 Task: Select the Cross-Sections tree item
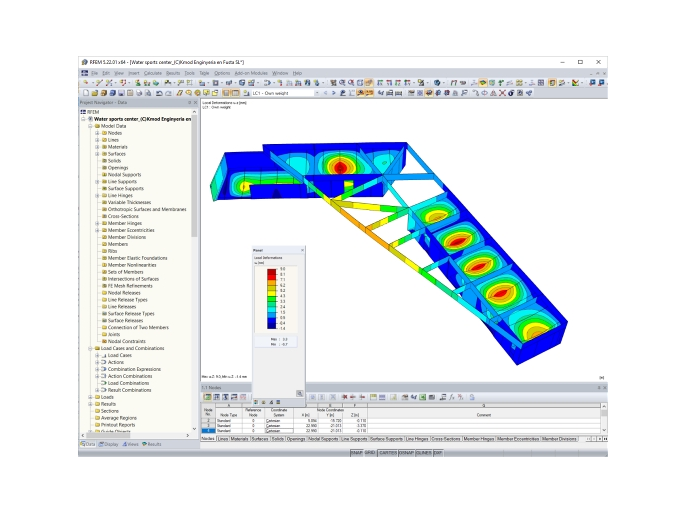point(123,216)
